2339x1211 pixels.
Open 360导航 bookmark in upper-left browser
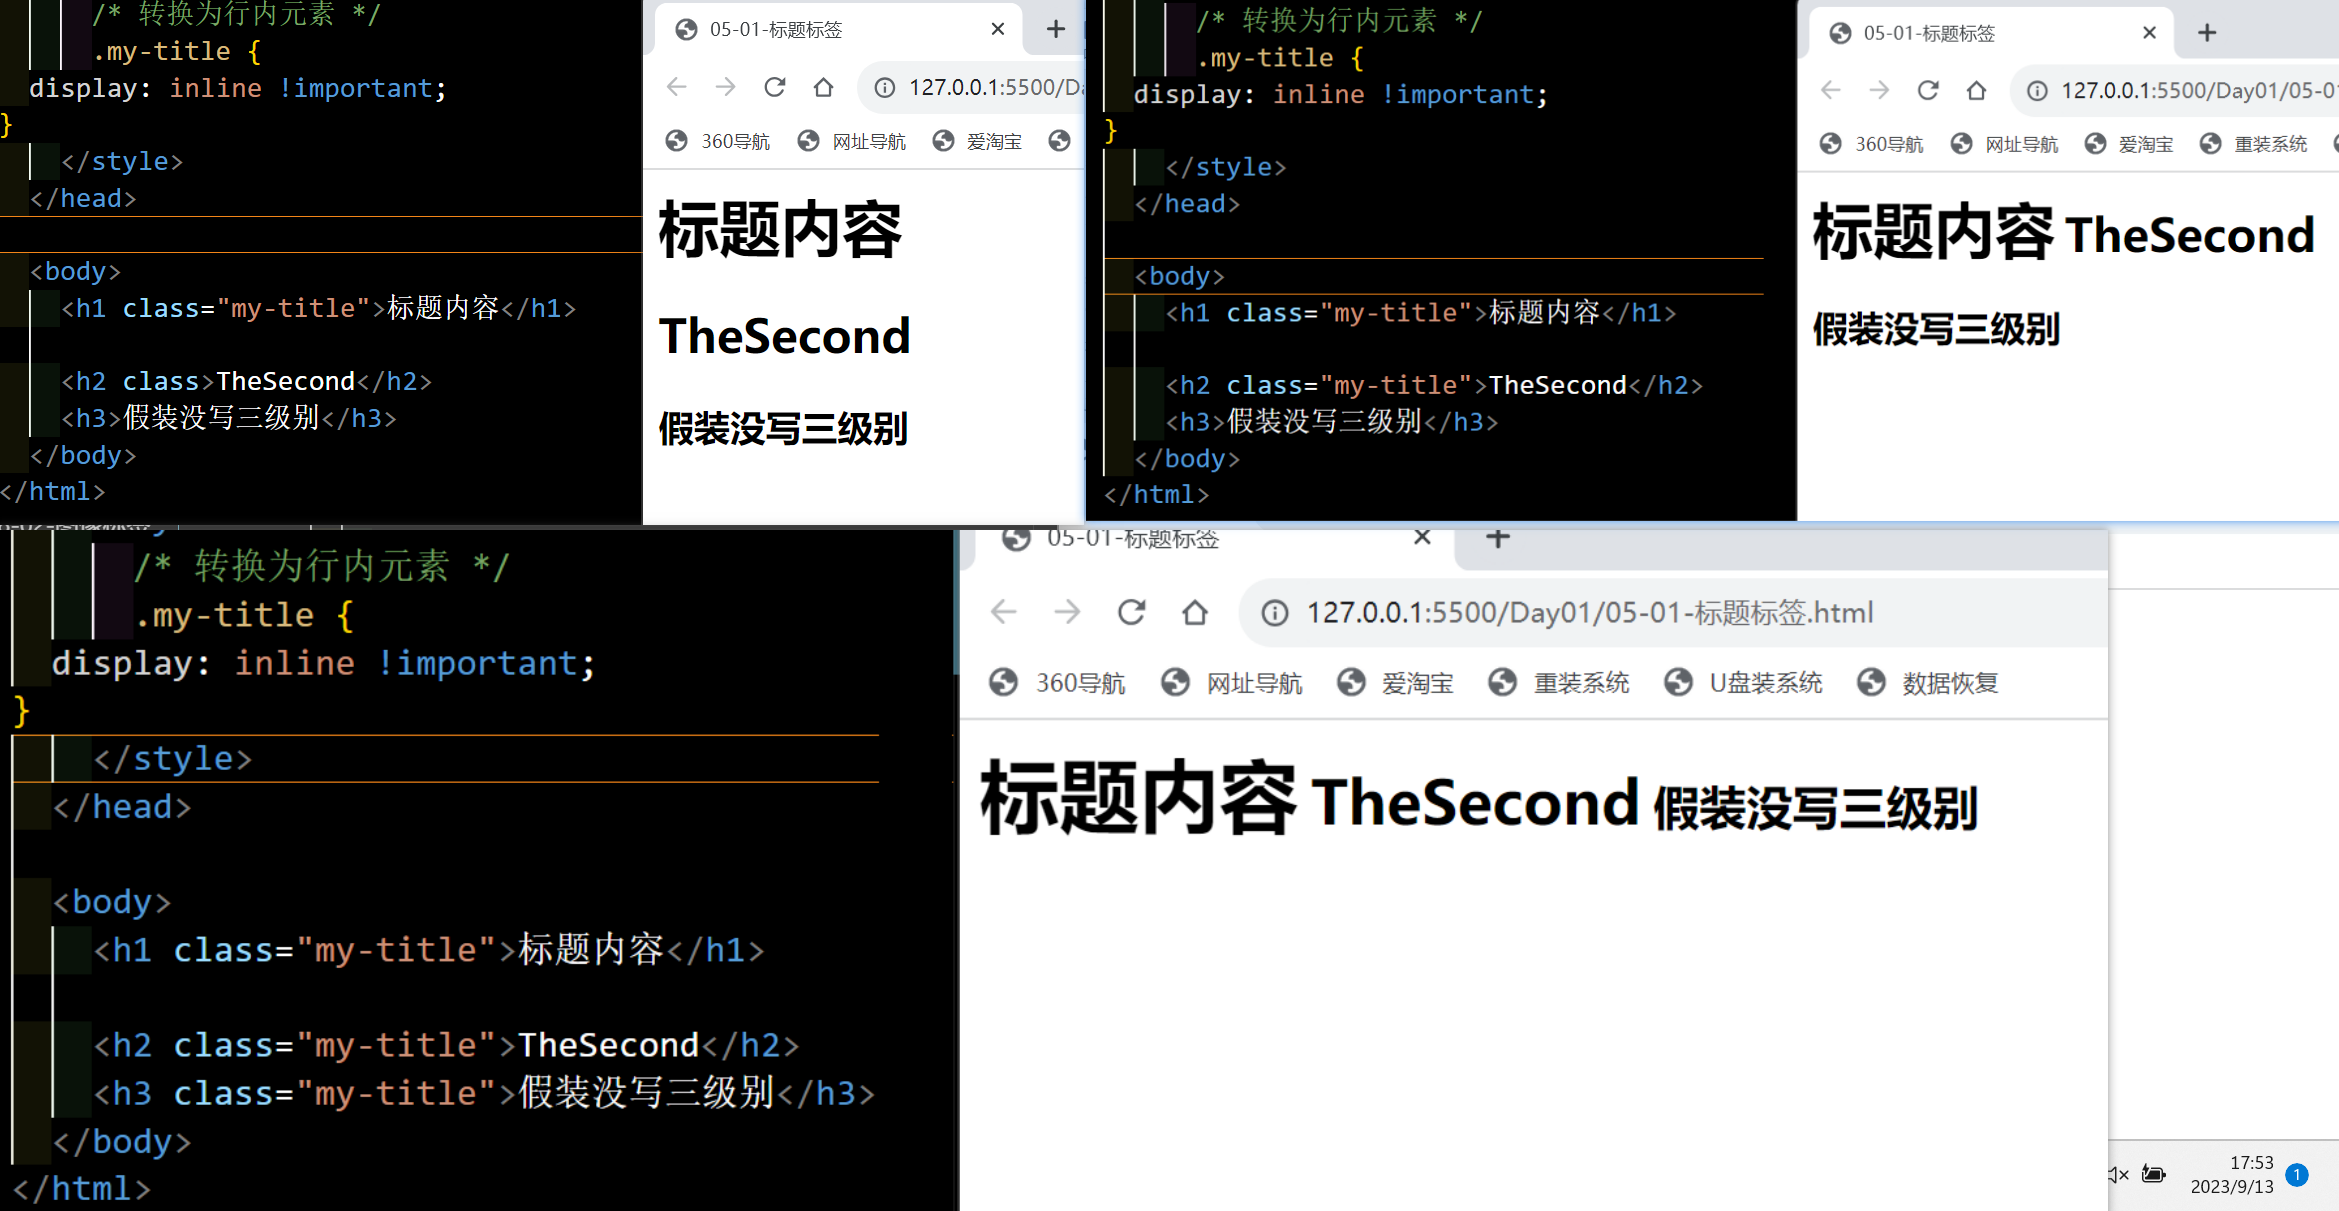[x=718, y=142]
